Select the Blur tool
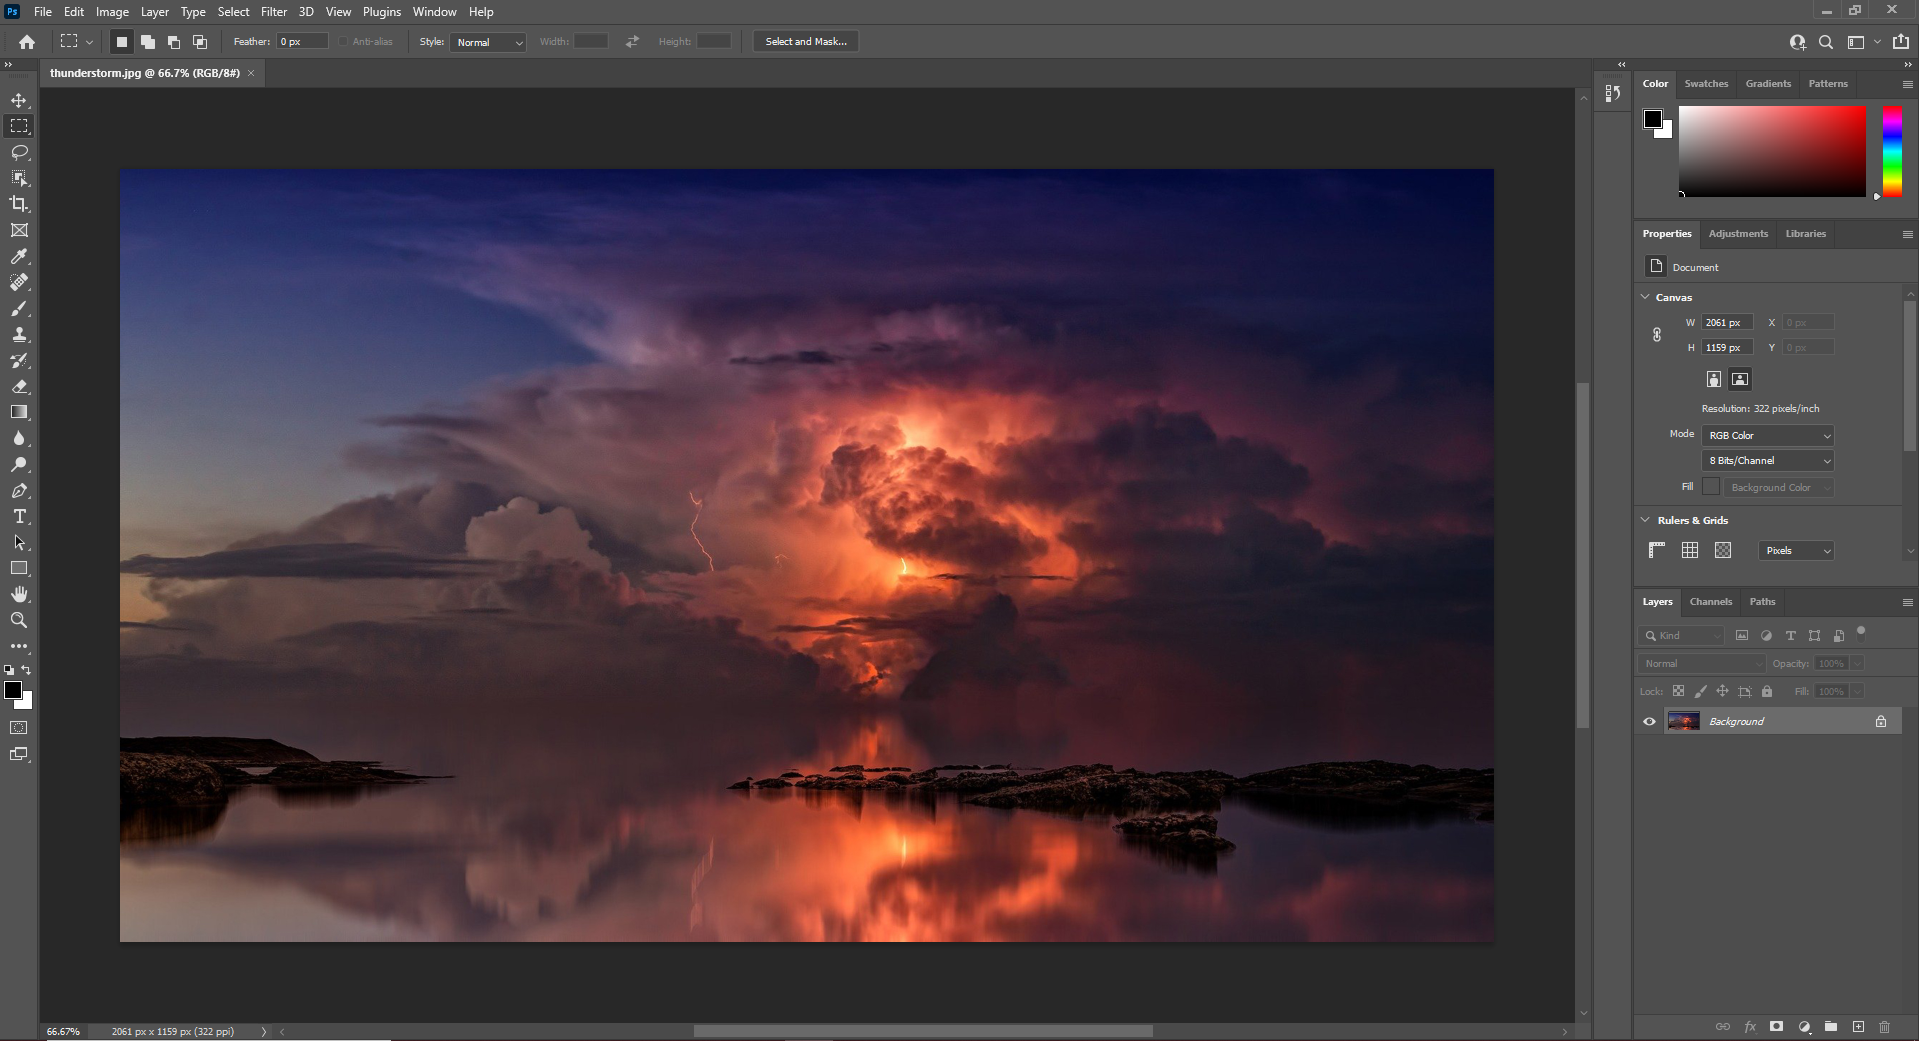 pos(19,438)
